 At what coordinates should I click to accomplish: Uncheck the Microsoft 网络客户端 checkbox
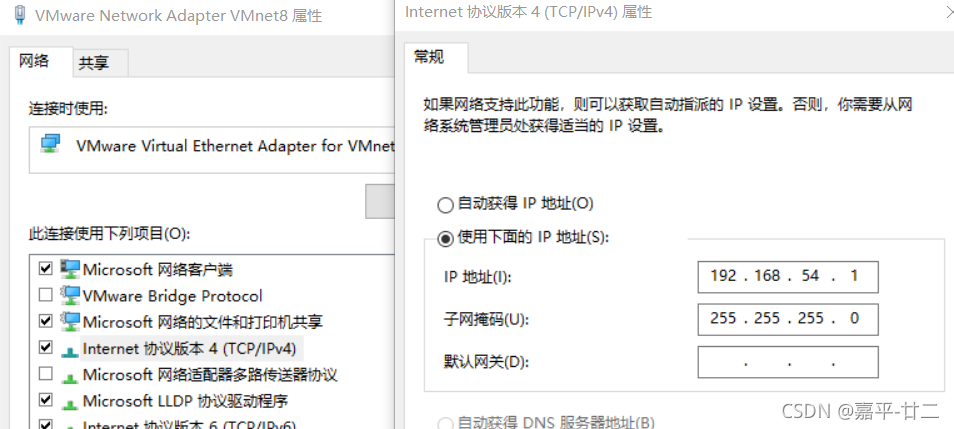click(x=46, y=268)
